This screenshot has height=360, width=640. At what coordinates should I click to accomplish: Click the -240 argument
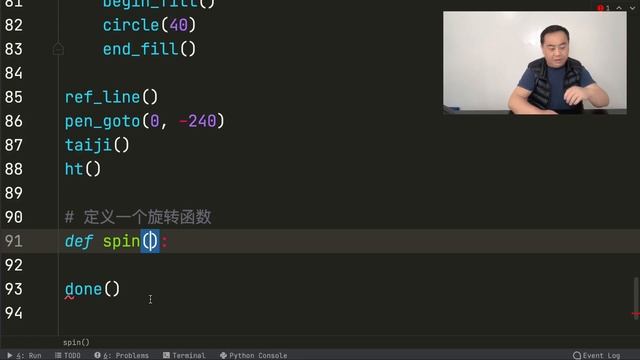coord(198,121)
